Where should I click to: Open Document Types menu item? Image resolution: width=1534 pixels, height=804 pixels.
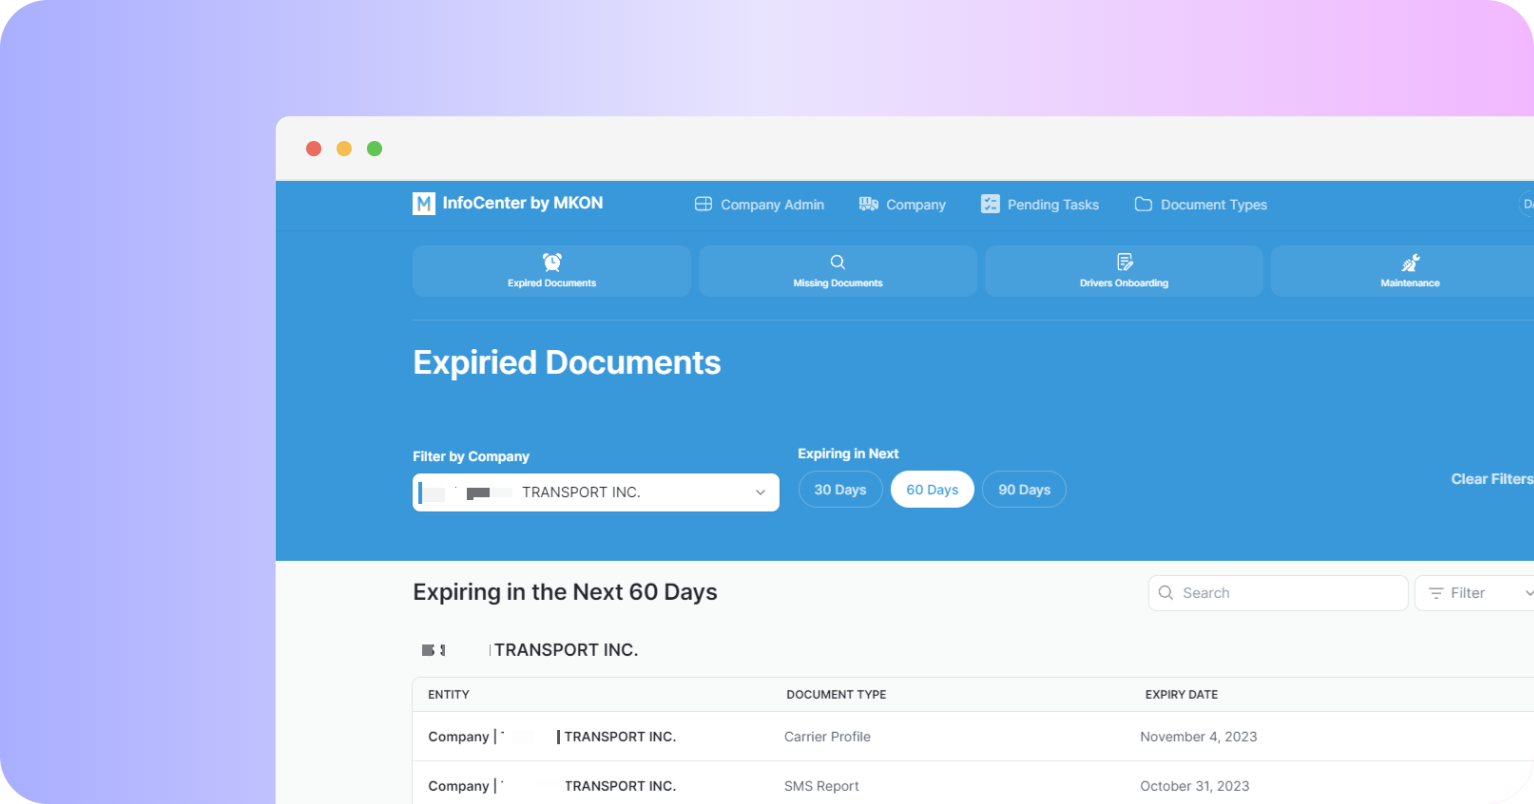1201,204
